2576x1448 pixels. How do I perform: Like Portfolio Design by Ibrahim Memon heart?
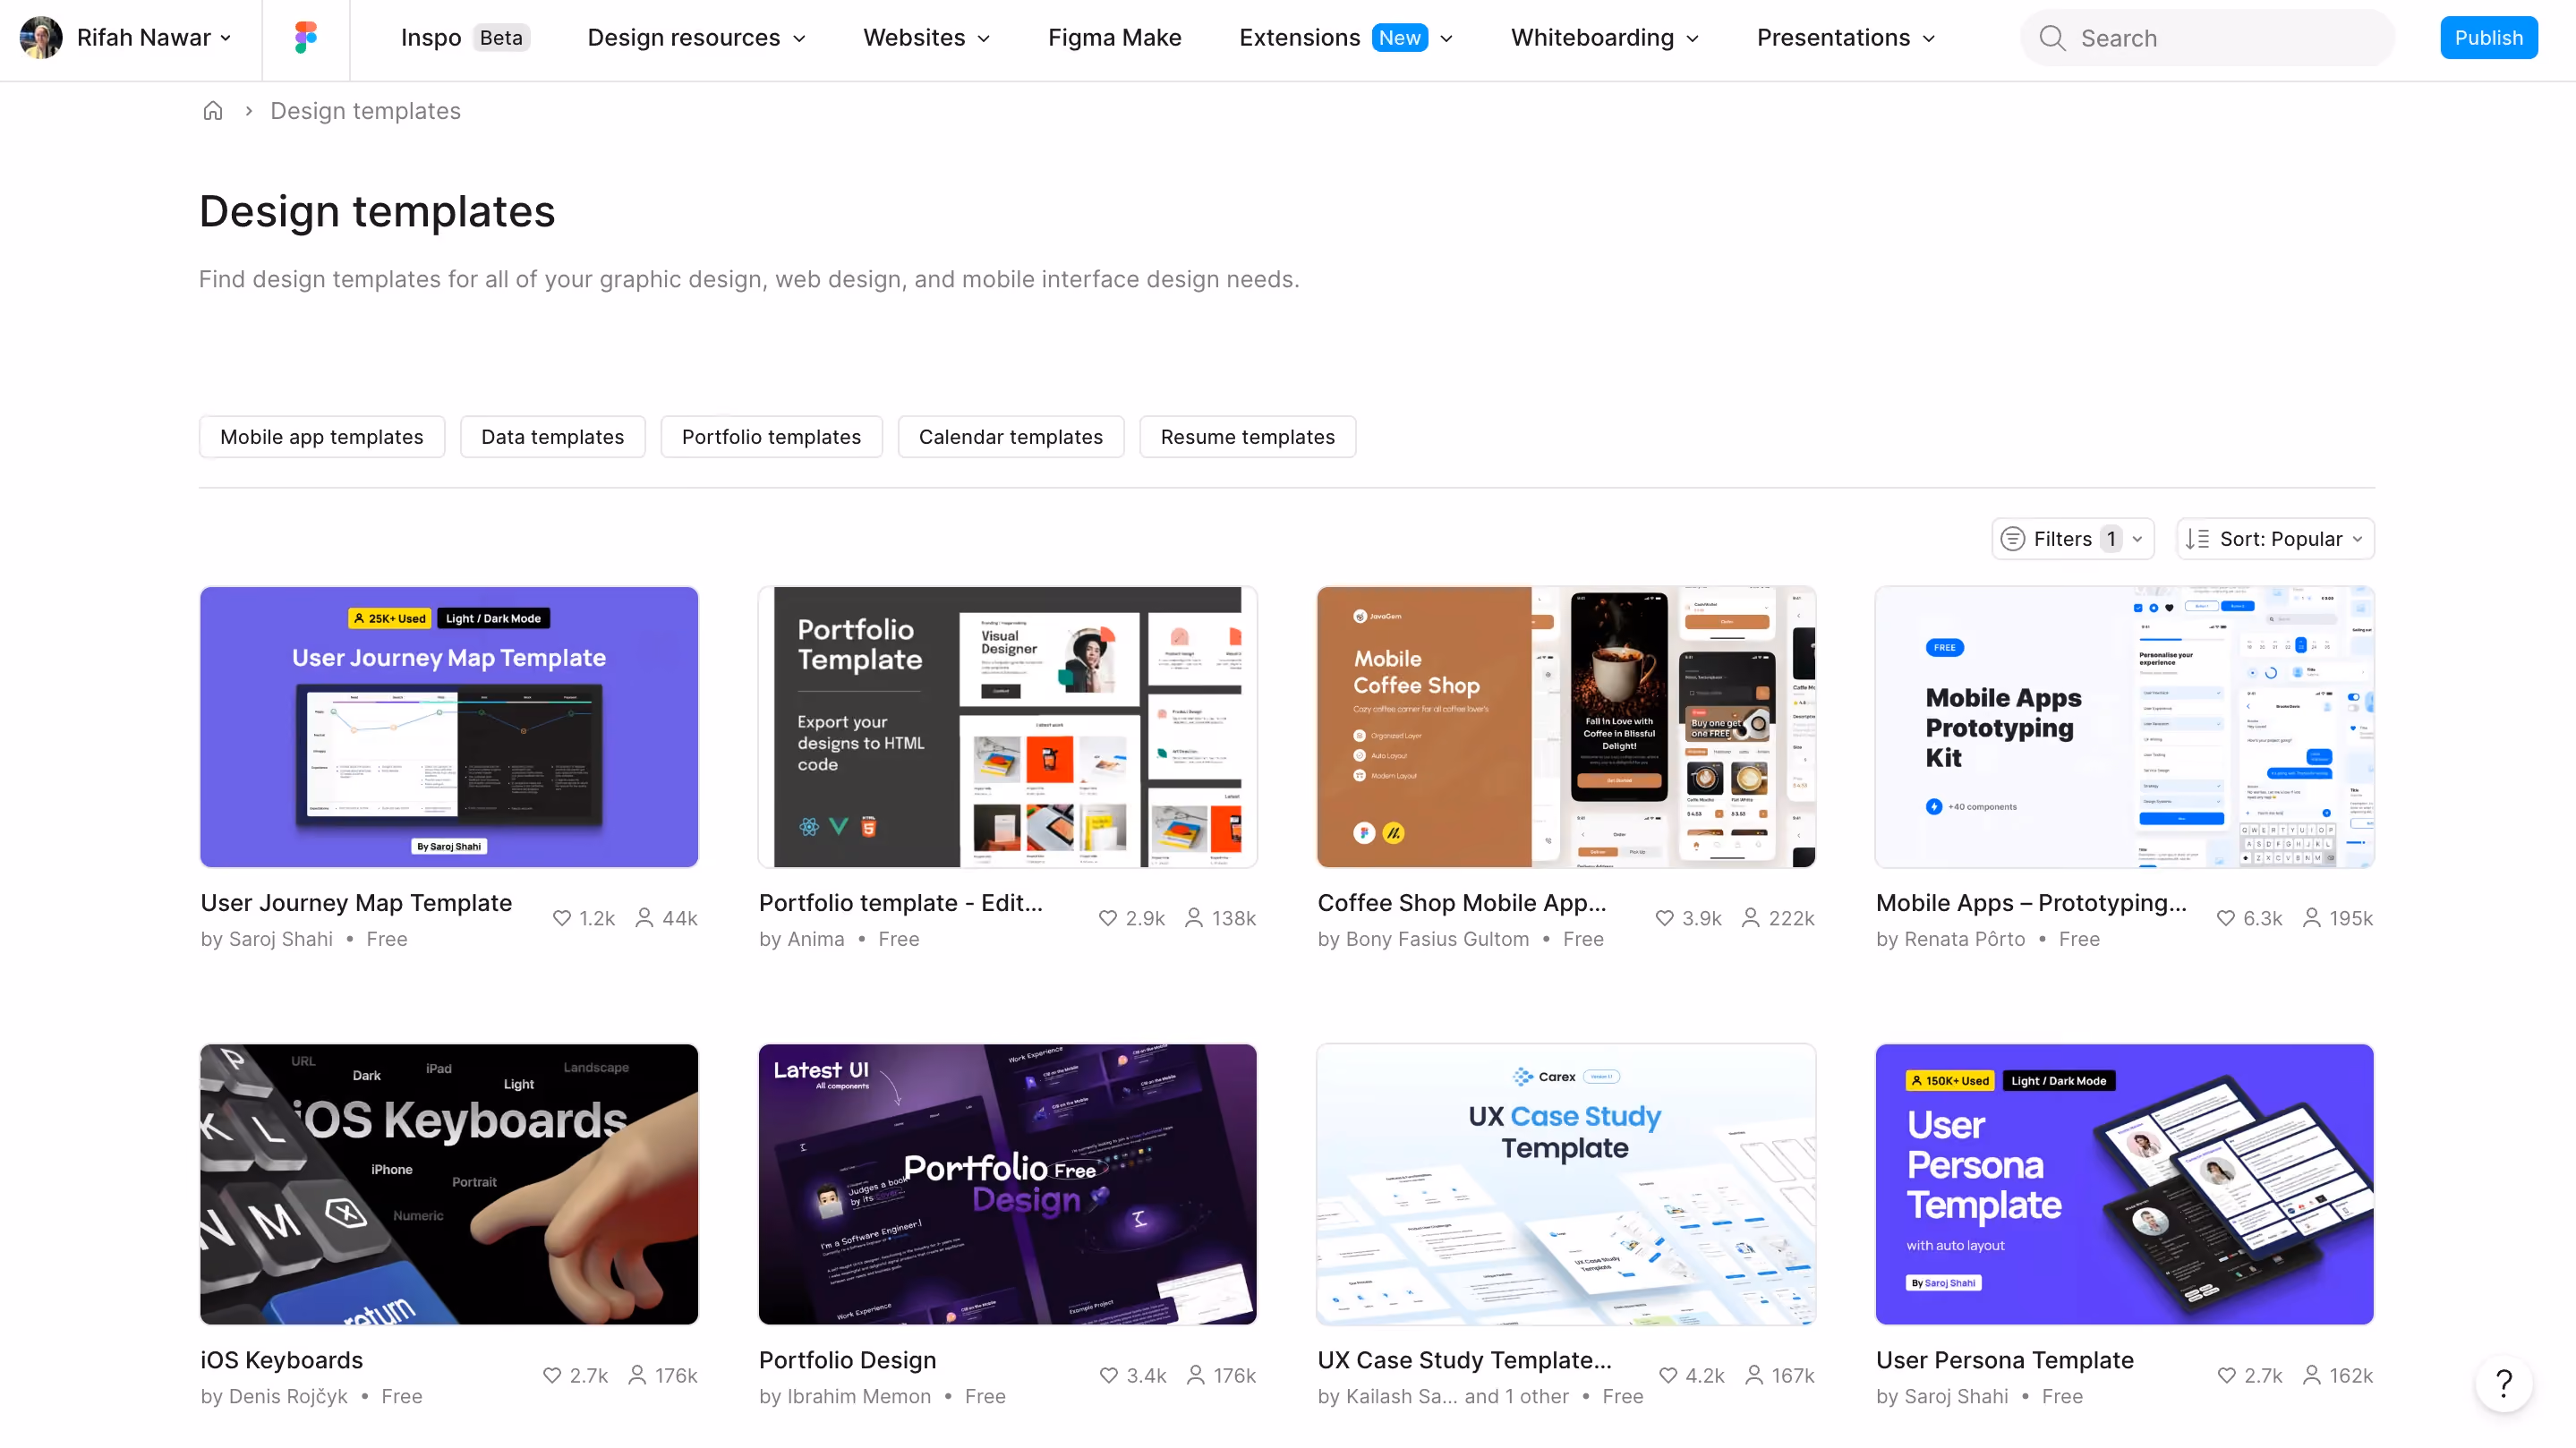click(x=1109, y=1375)
